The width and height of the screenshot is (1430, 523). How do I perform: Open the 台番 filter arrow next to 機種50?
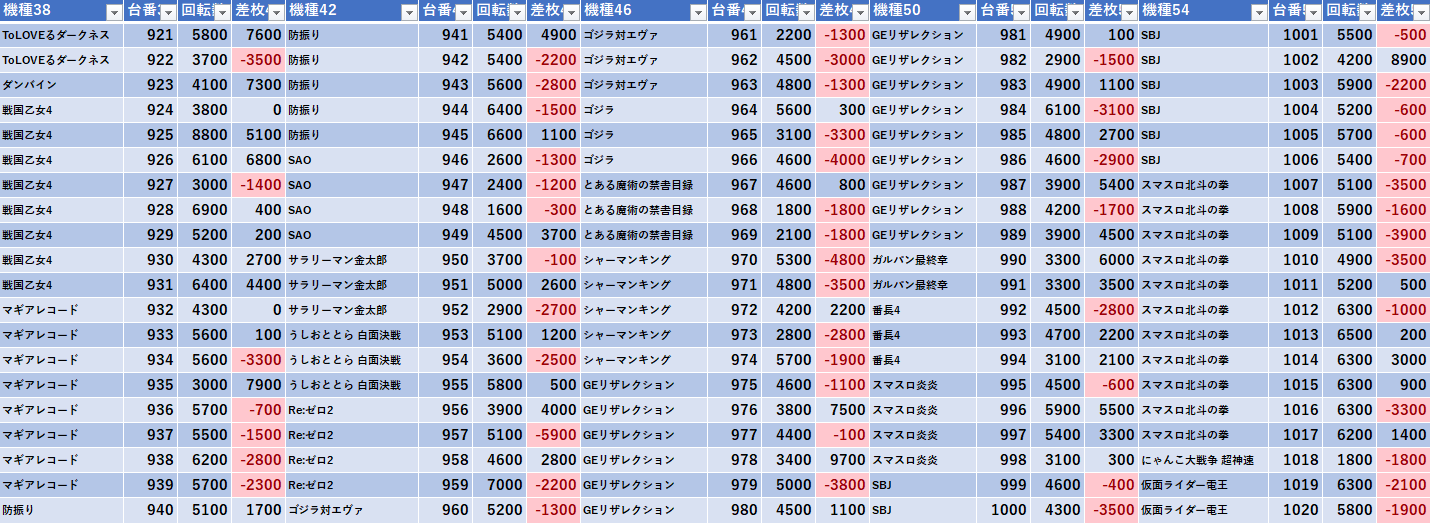pyautogui.click(x=1020, y=12)
